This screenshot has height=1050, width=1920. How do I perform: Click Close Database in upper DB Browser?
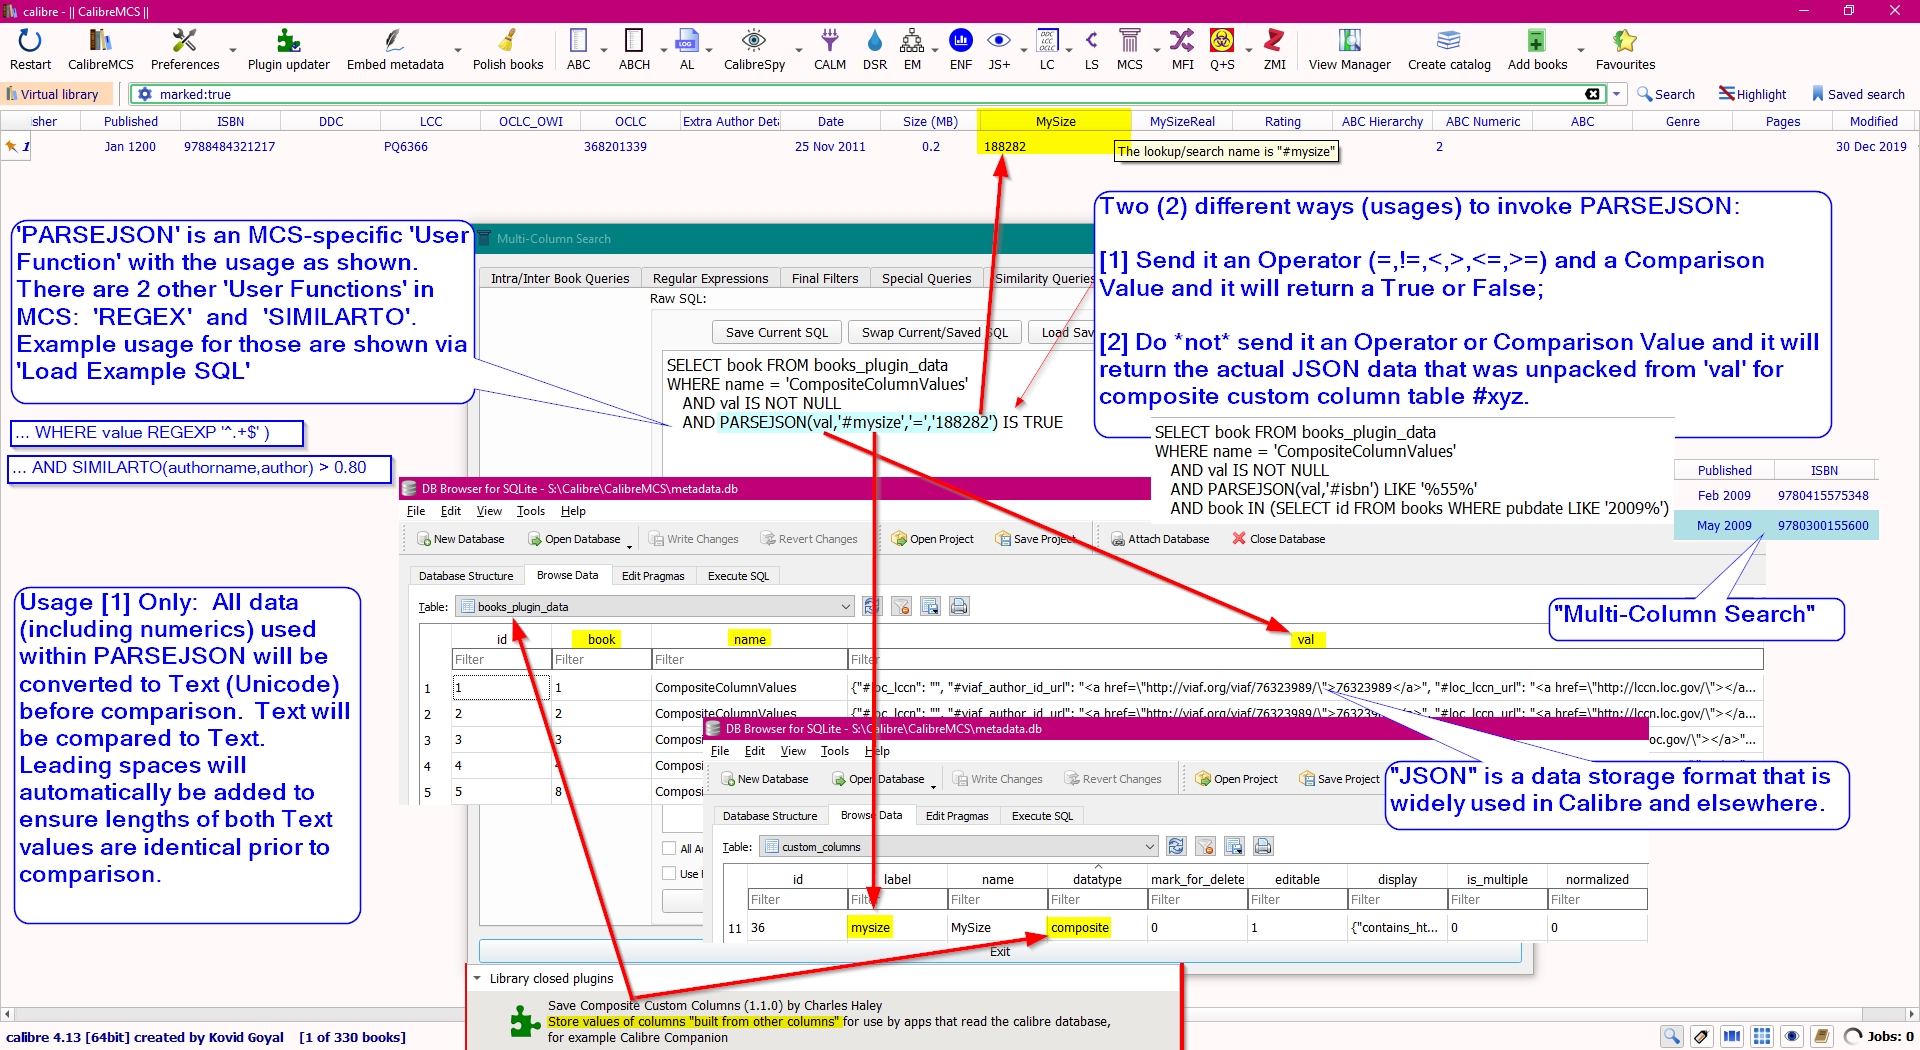pyautogui.click(x=1278, y=539)
